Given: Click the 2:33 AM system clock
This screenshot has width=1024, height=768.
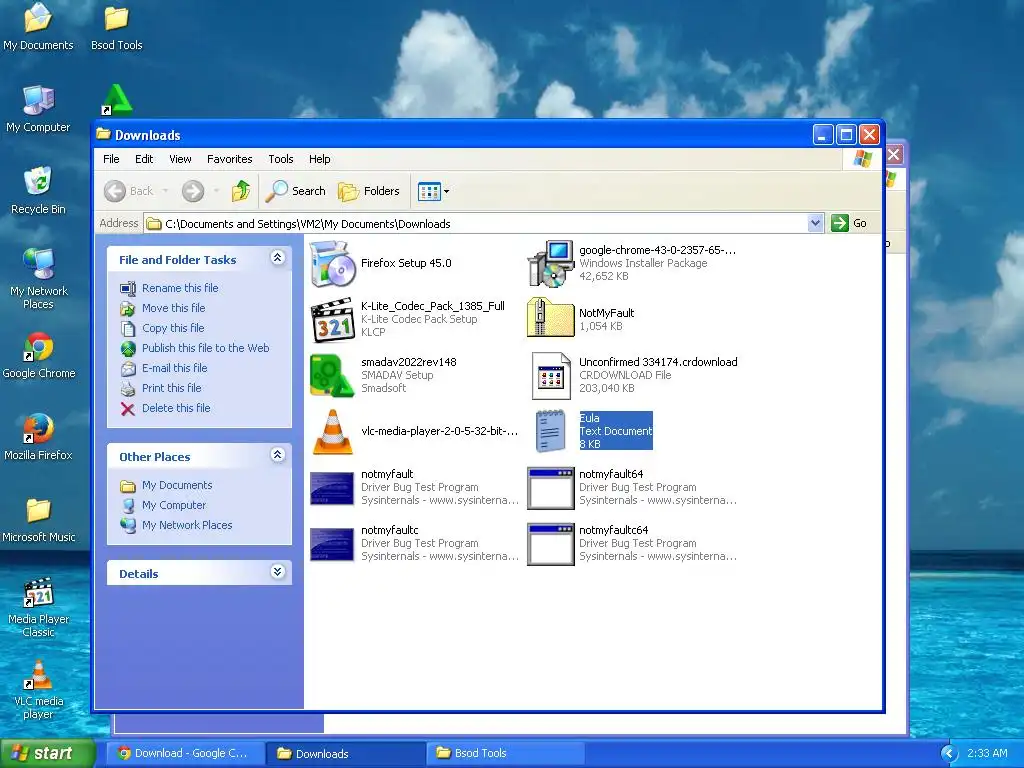Looking at the screenshot, I should [987, 753].
